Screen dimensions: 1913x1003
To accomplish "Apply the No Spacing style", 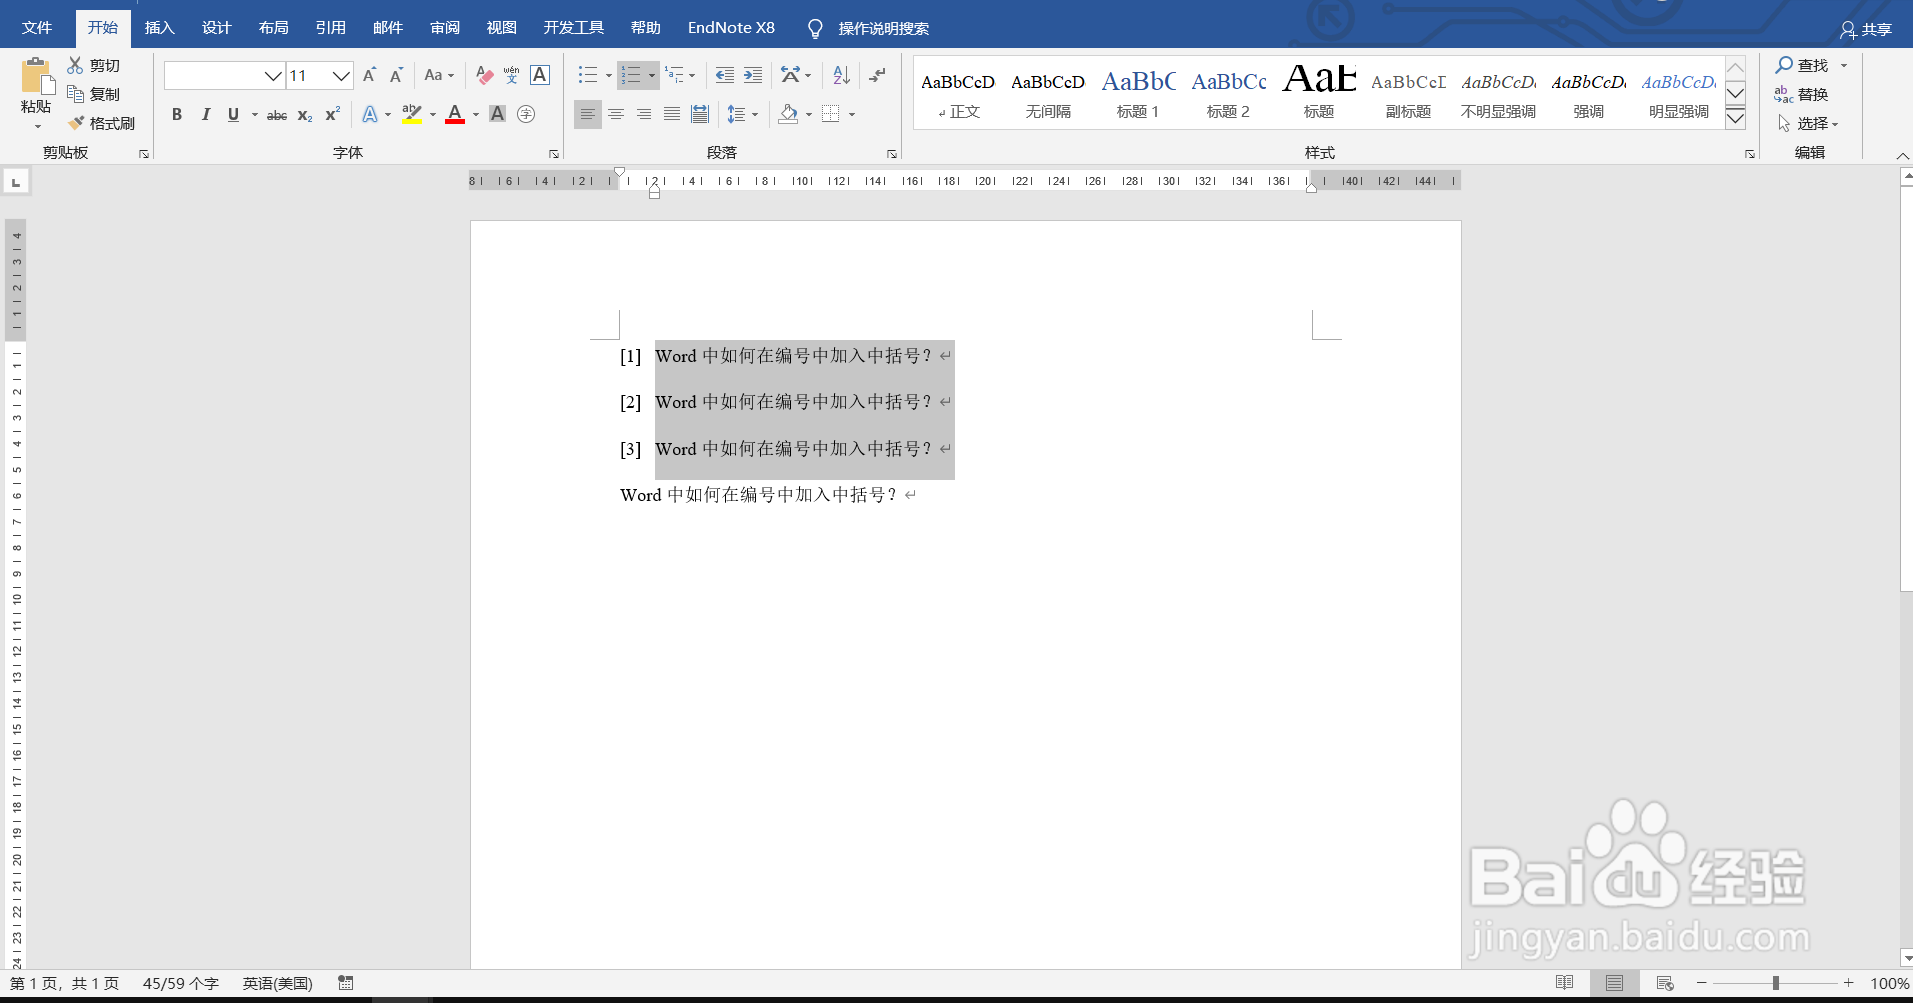I will click(x=1048, y=93).
